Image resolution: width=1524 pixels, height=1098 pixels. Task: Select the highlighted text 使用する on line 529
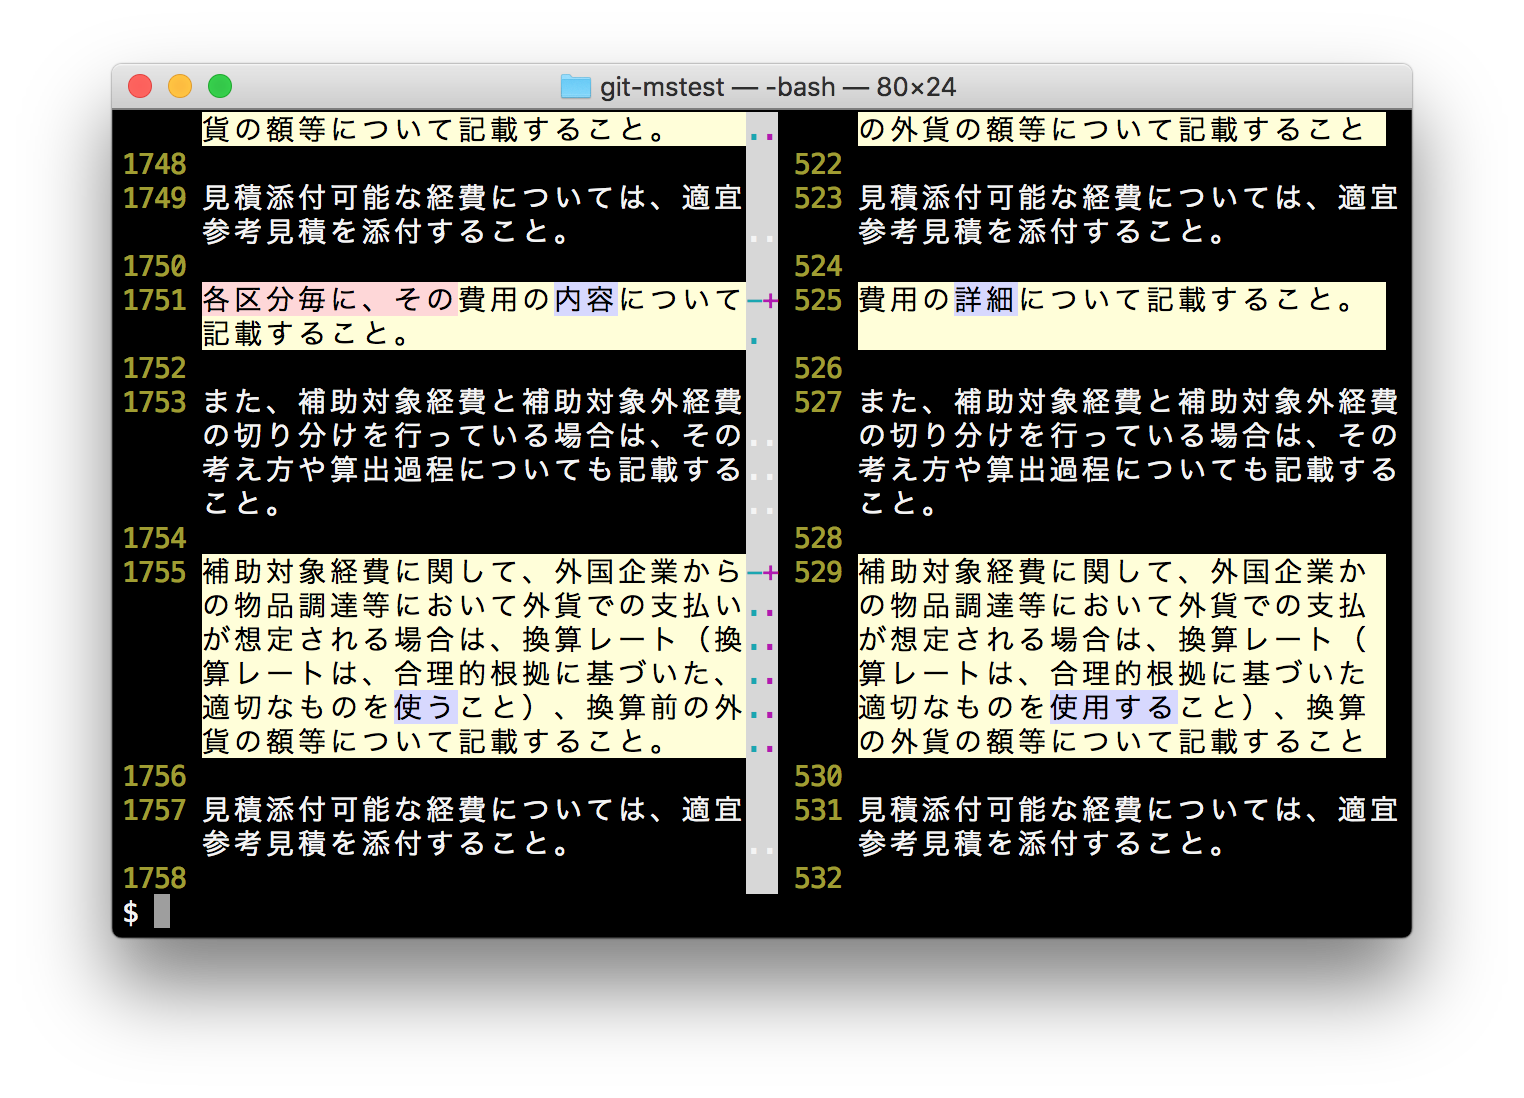click(1111, 707)
